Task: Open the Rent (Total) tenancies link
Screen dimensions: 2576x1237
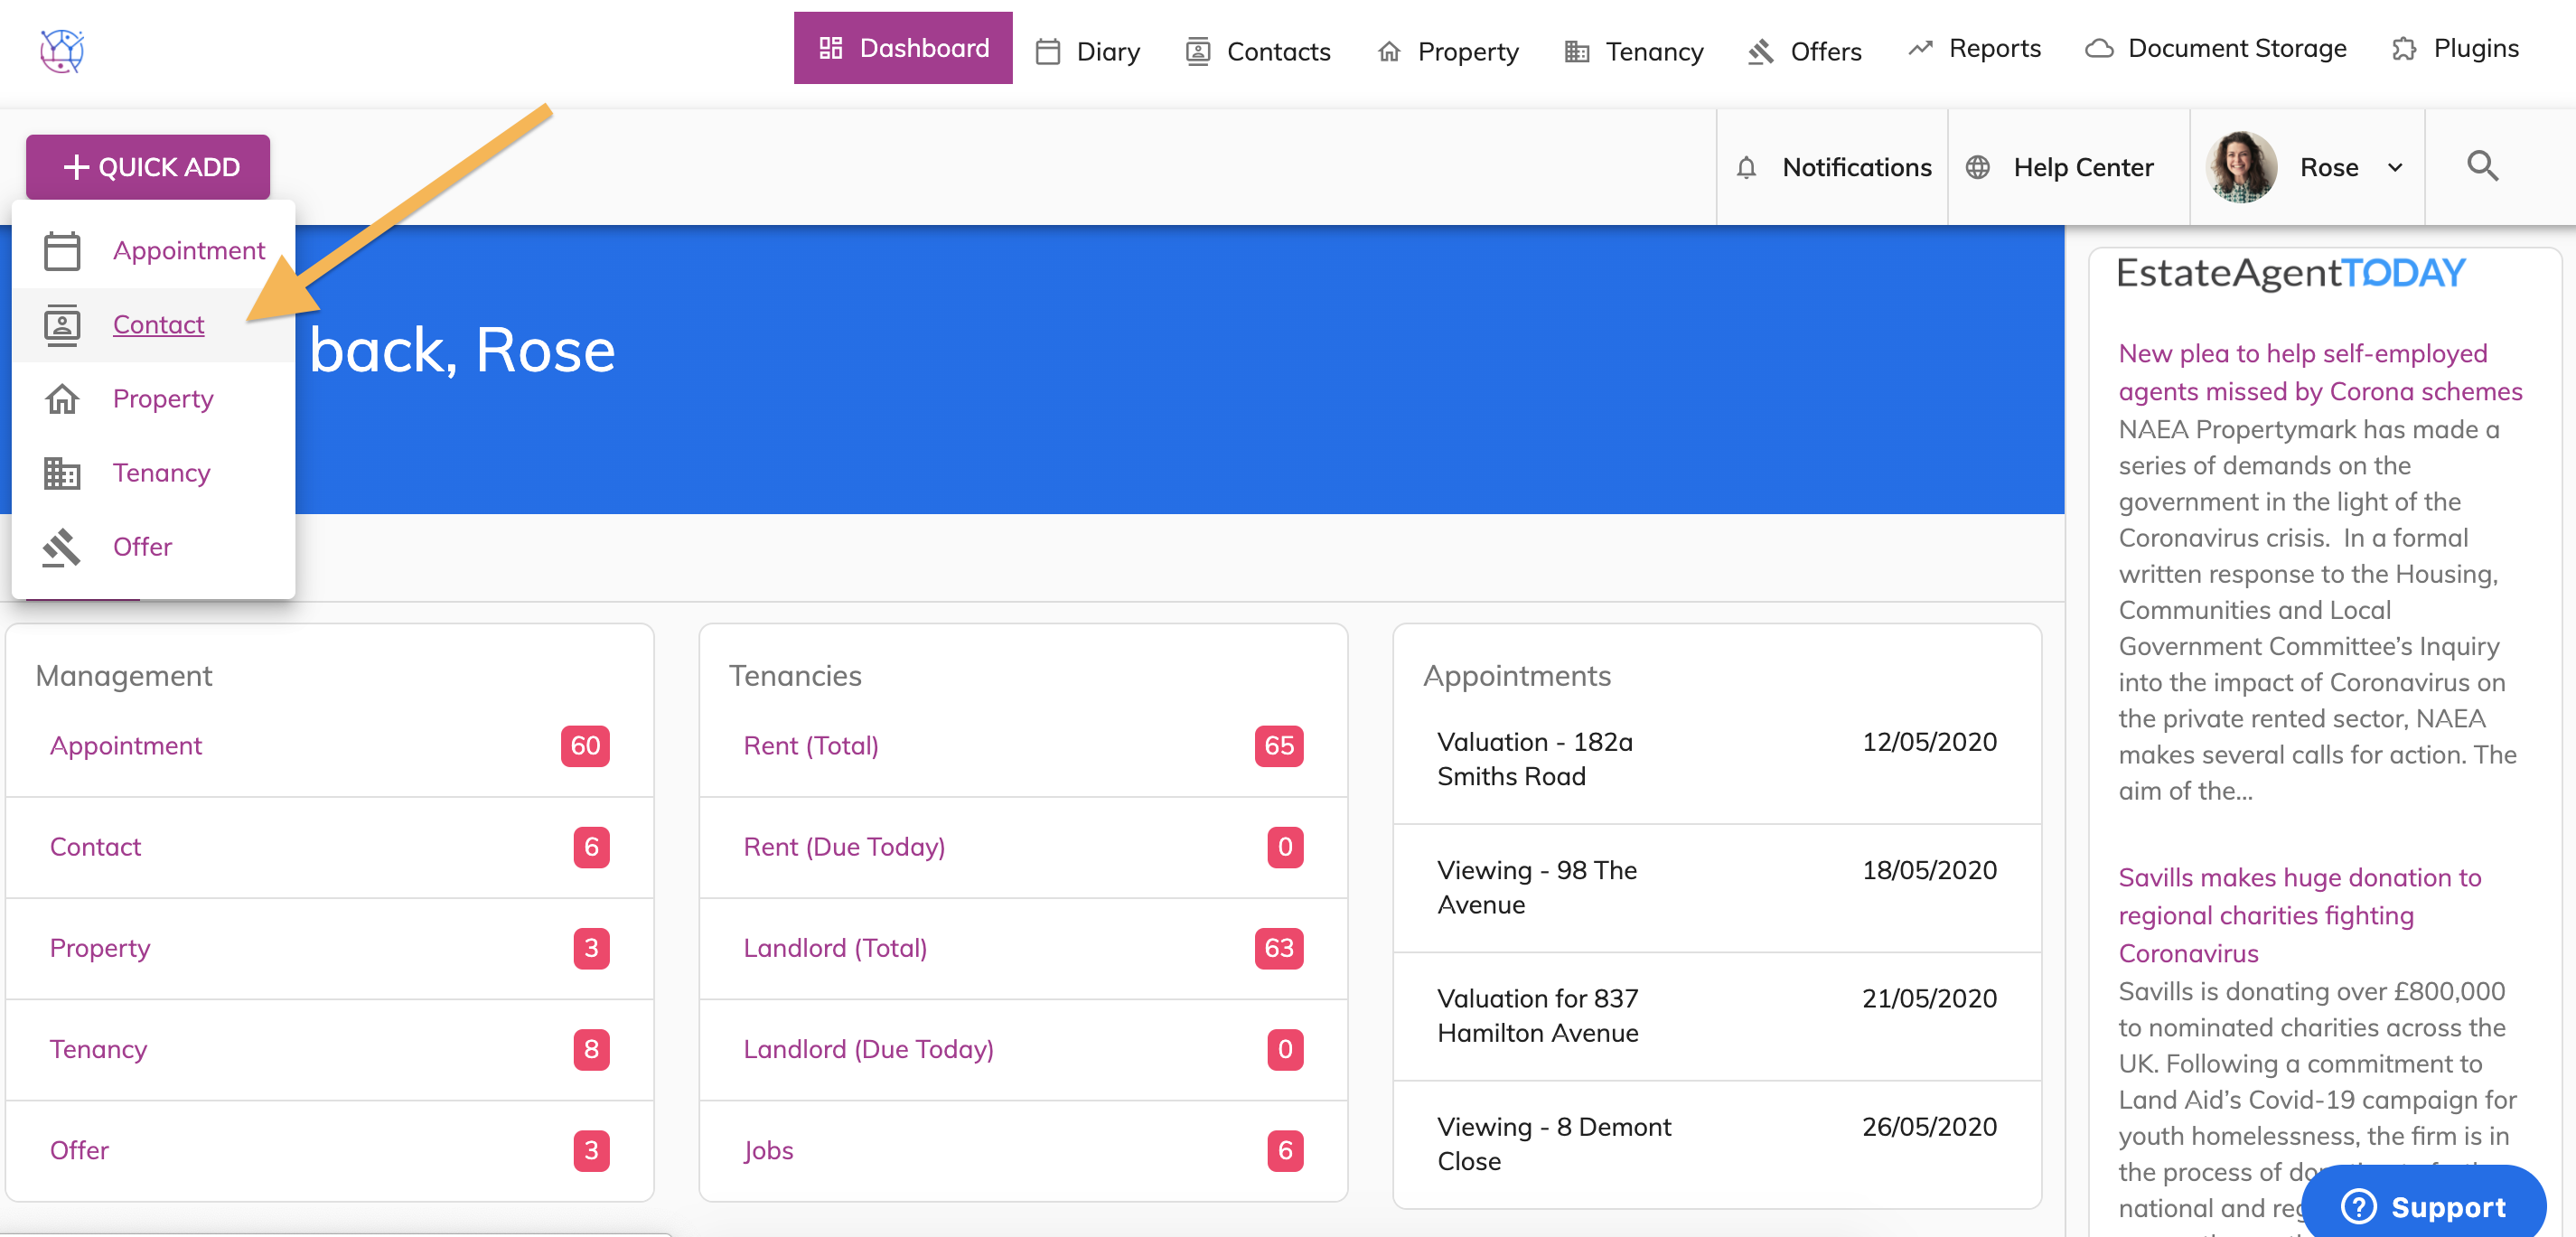Action: click(810, 746)
